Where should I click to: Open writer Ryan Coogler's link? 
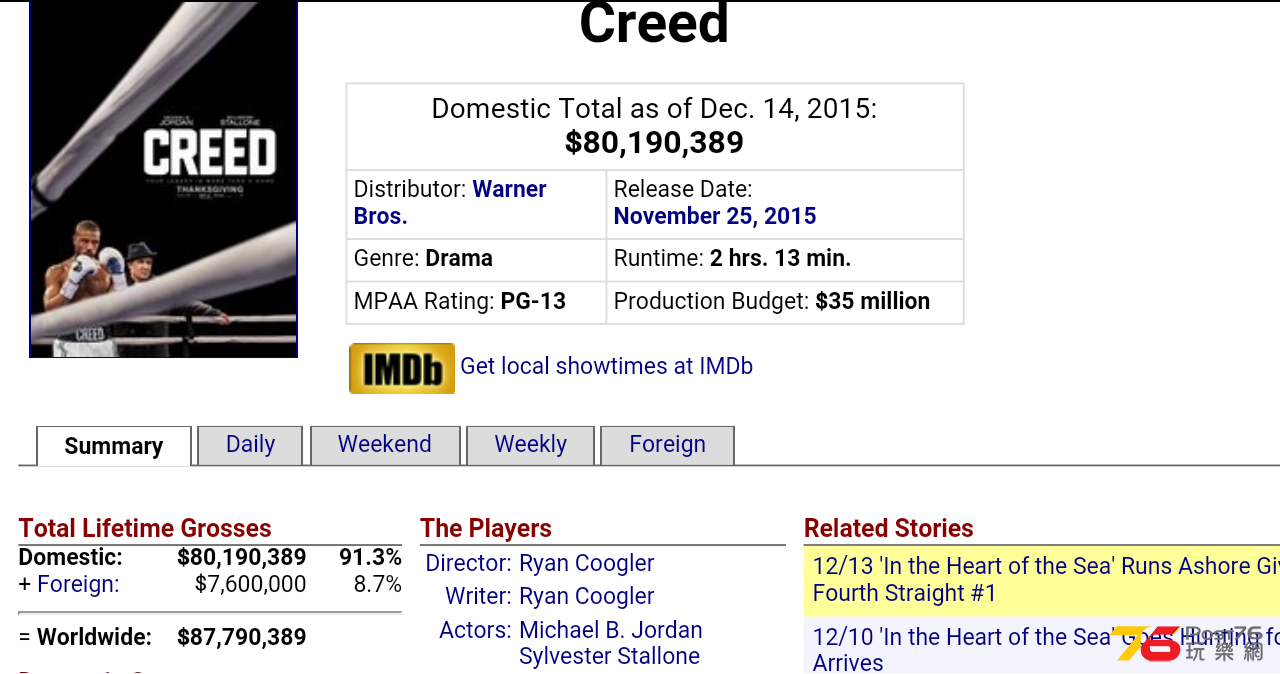tap(586, 596)
